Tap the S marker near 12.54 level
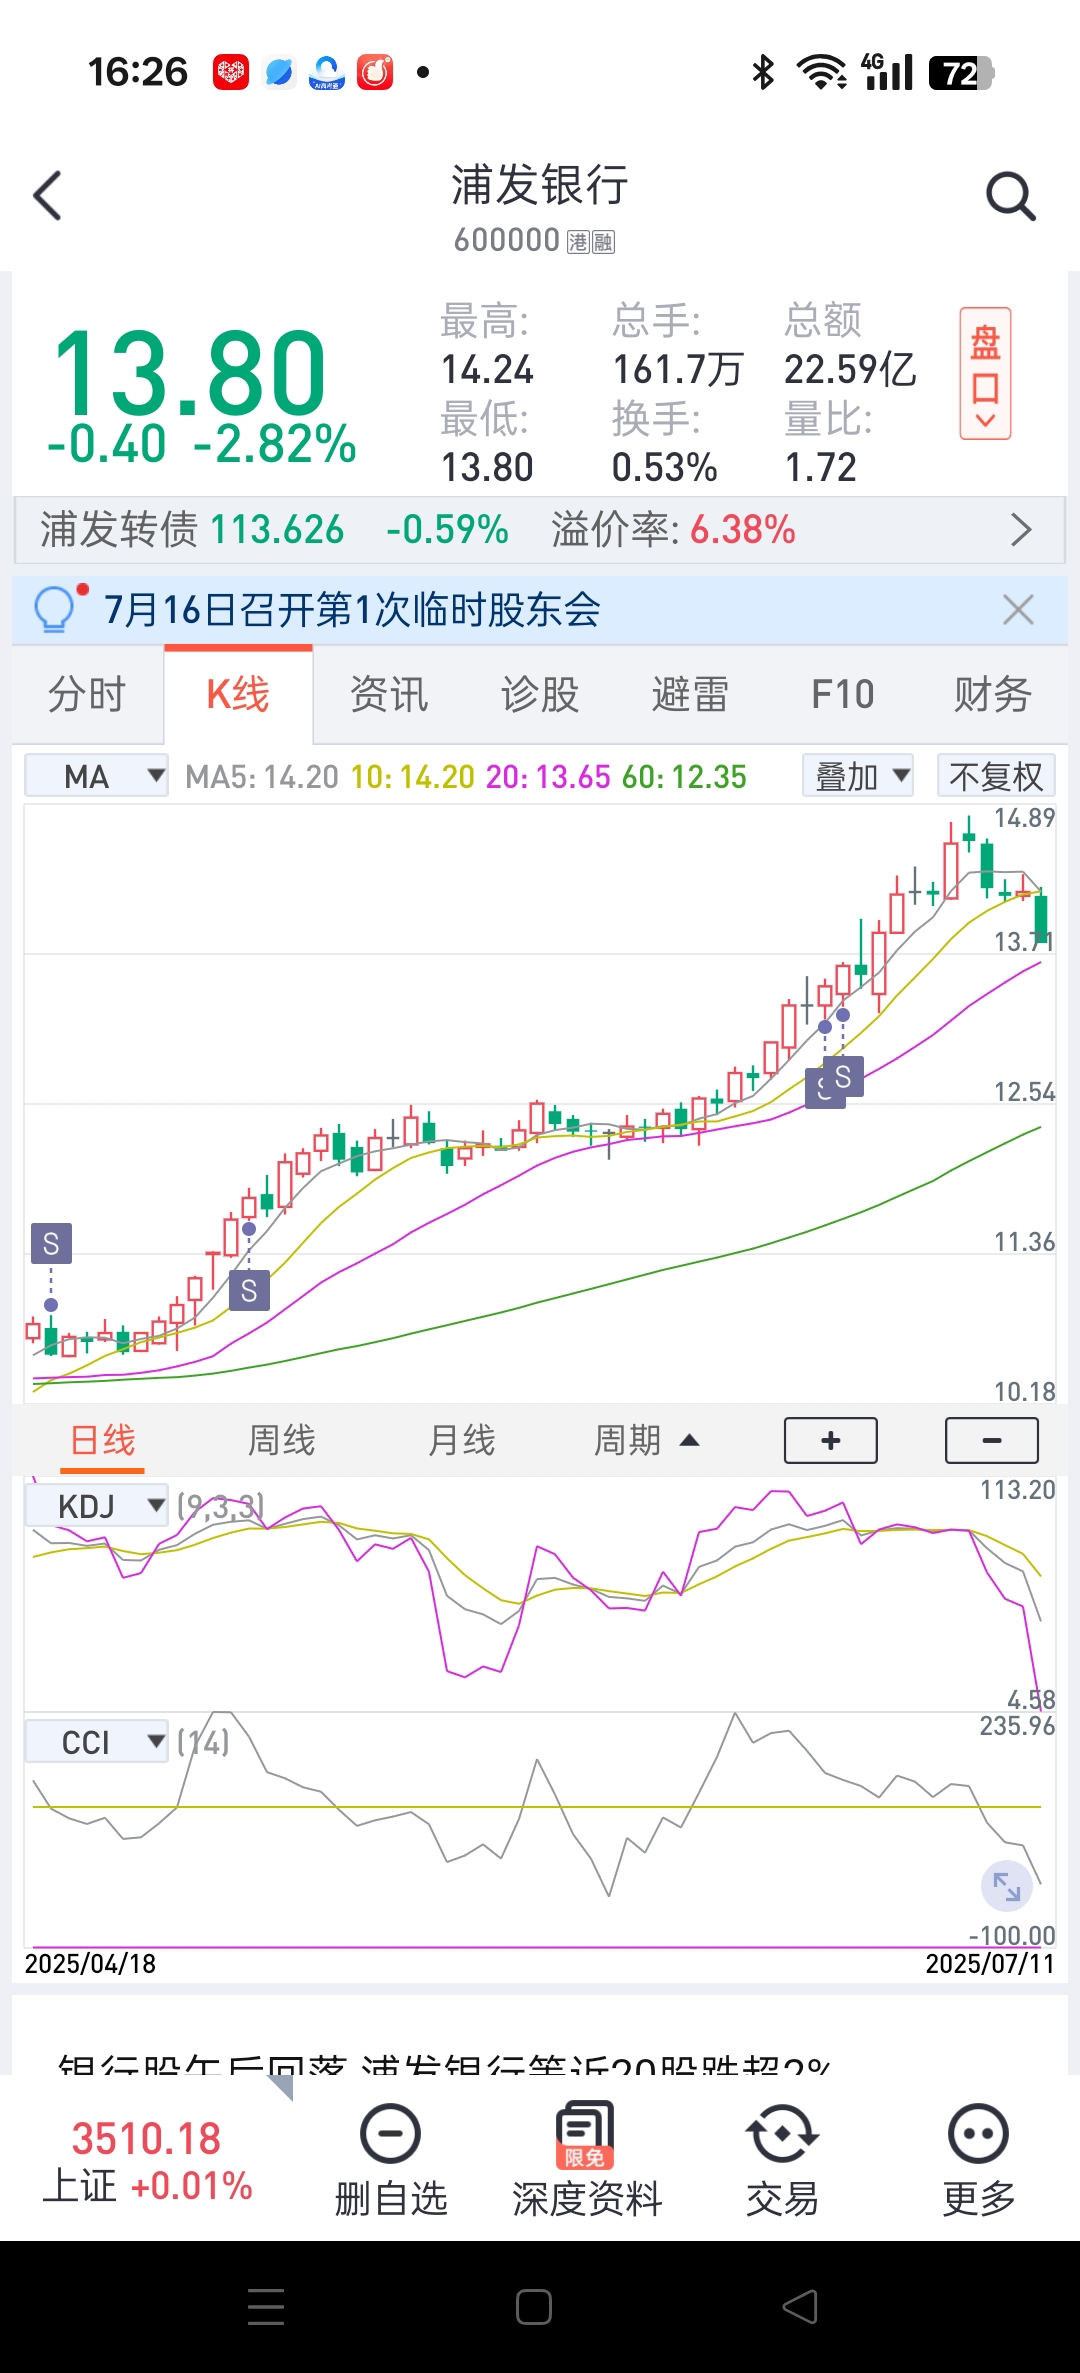 [x=843, y=1077]
